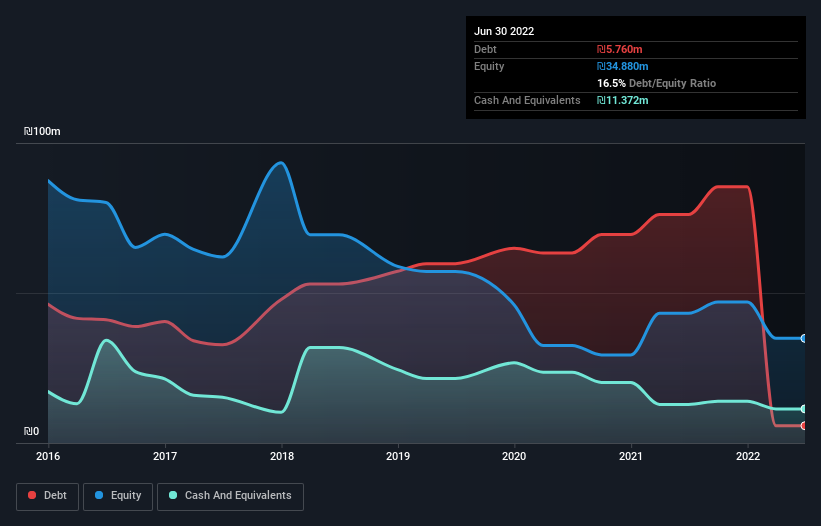Viewport: 821px width, 526px height.
Task: Toggle the Equity series legend button
Action: click(x=118, y=496)
